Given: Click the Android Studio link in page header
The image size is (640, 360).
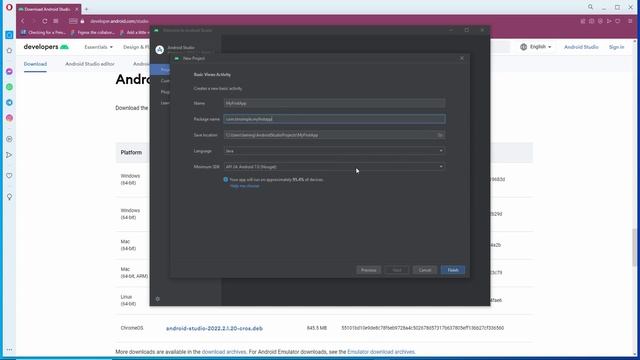Looking at the screenshot, I should [x=581, y=47].
